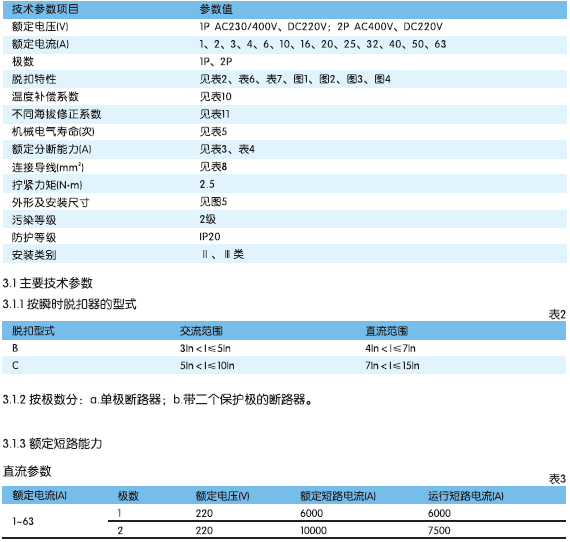Click the 见图5 dimension reference

click(x=213, y=201)
